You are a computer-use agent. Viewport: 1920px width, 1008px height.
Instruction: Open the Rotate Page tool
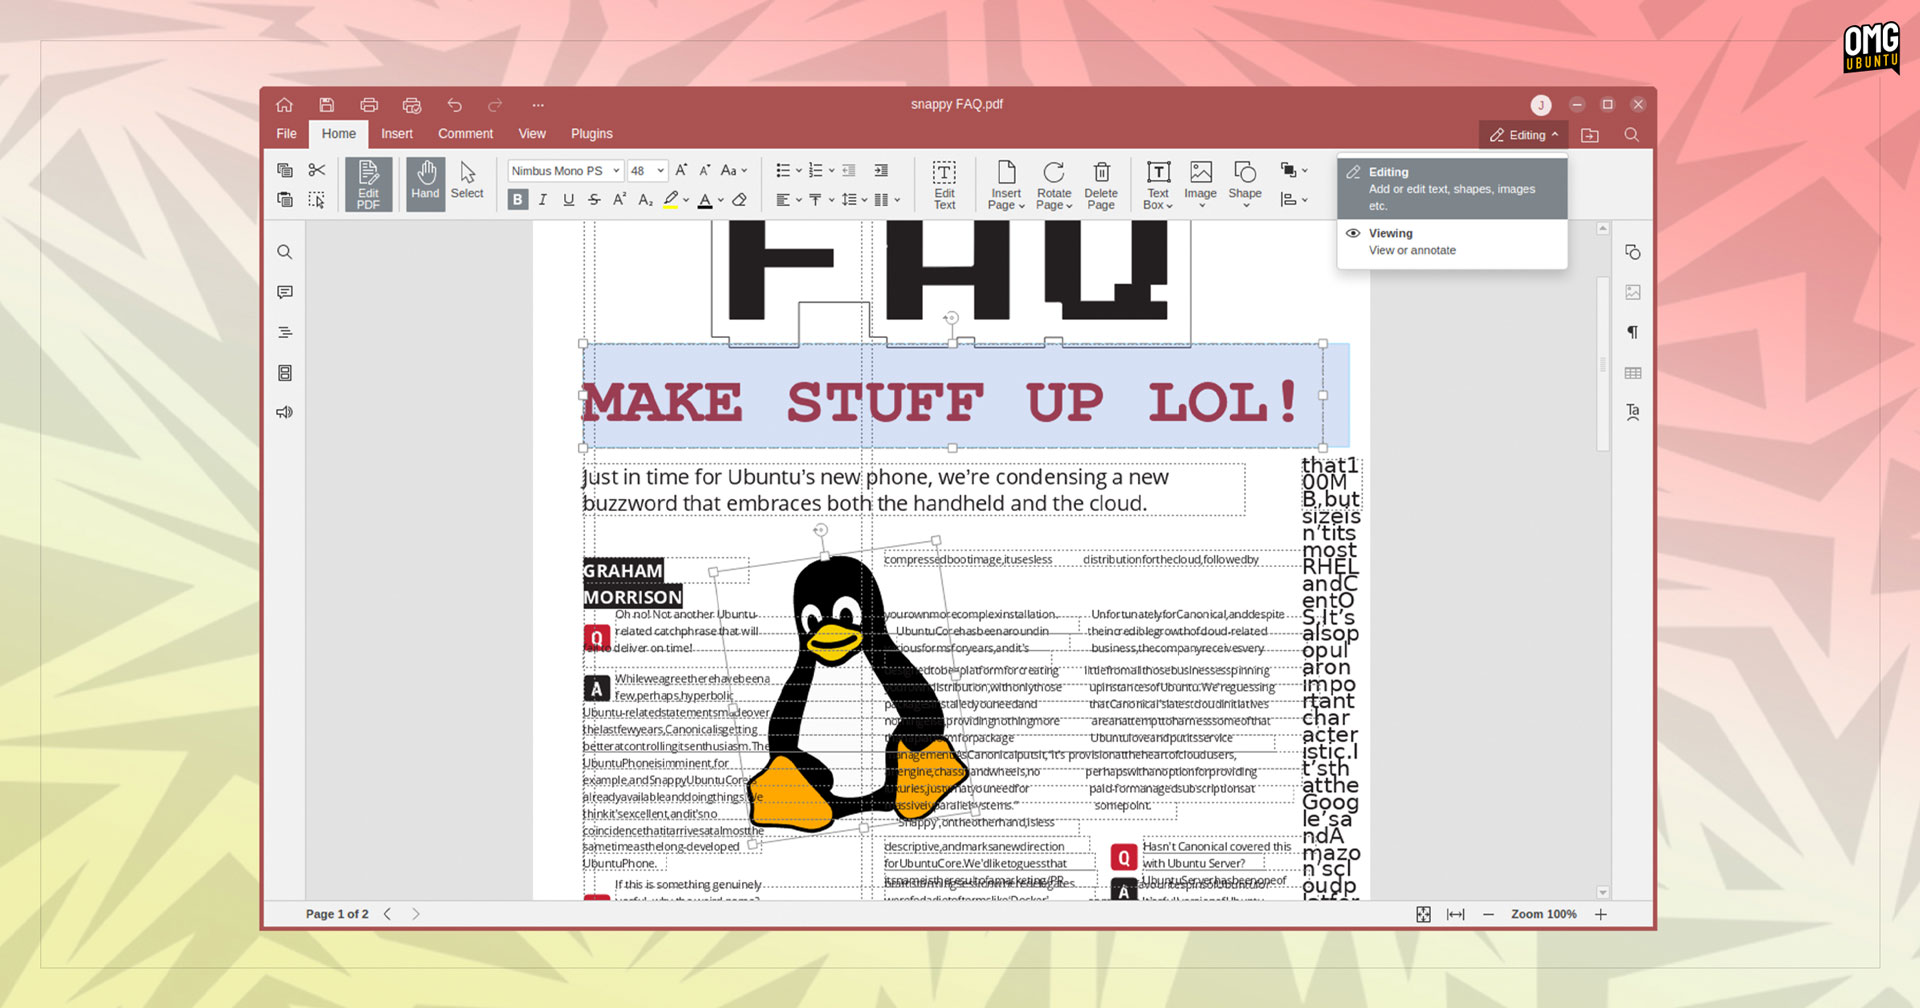tap(1054, 184)
